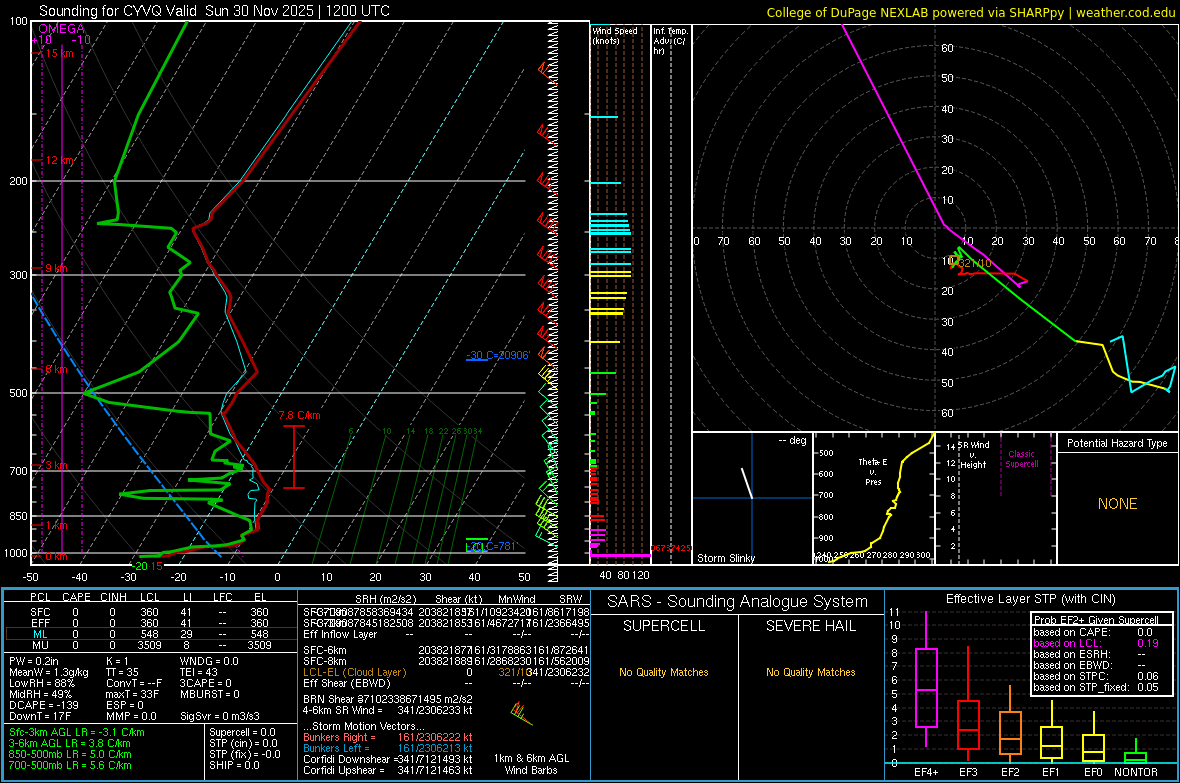
Task: Click the 500 pressure level label
Action: (x=18, y=393)
